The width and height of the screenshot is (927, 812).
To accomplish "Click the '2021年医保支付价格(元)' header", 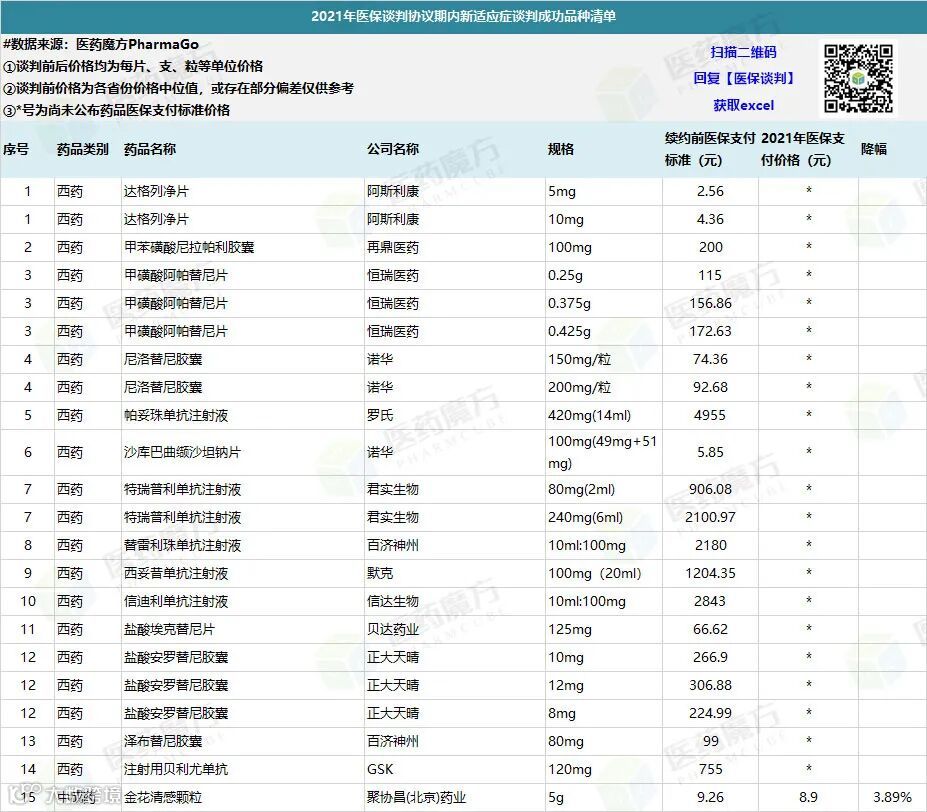I will click(803, 149).
